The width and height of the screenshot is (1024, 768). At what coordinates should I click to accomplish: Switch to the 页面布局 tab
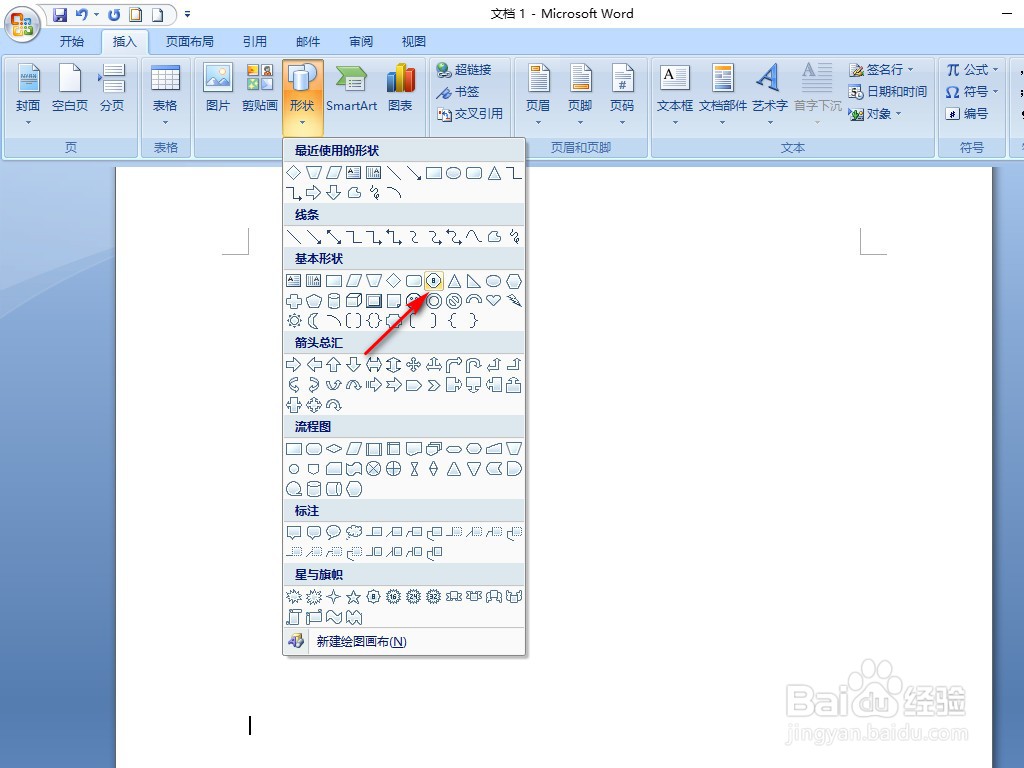tap(189, 42)
